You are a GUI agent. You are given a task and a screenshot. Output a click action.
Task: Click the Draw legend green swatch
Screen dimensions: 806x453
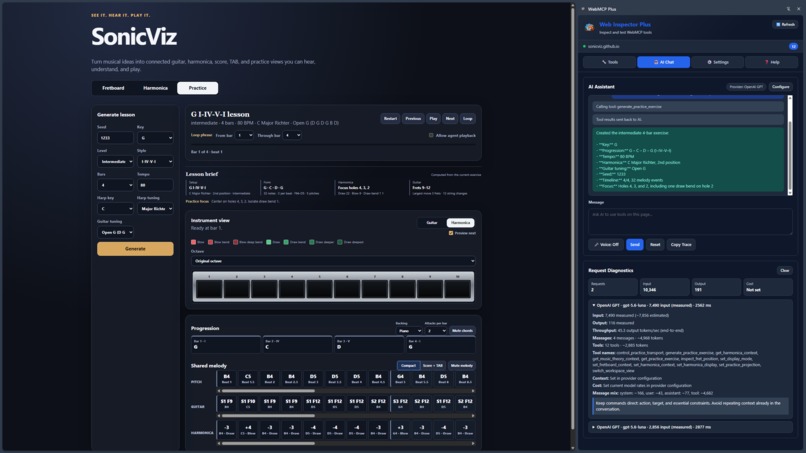pyautogui.click(x=269, y=242)
